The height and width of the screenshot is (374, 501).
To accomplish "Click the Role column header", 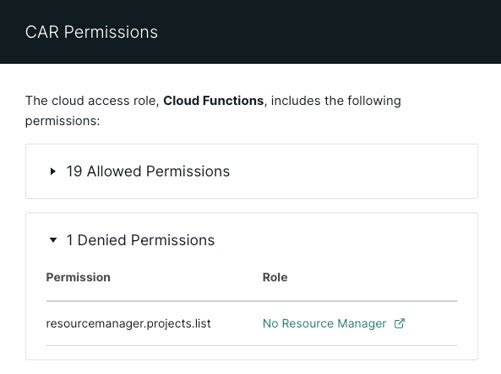I will (275, 277).
